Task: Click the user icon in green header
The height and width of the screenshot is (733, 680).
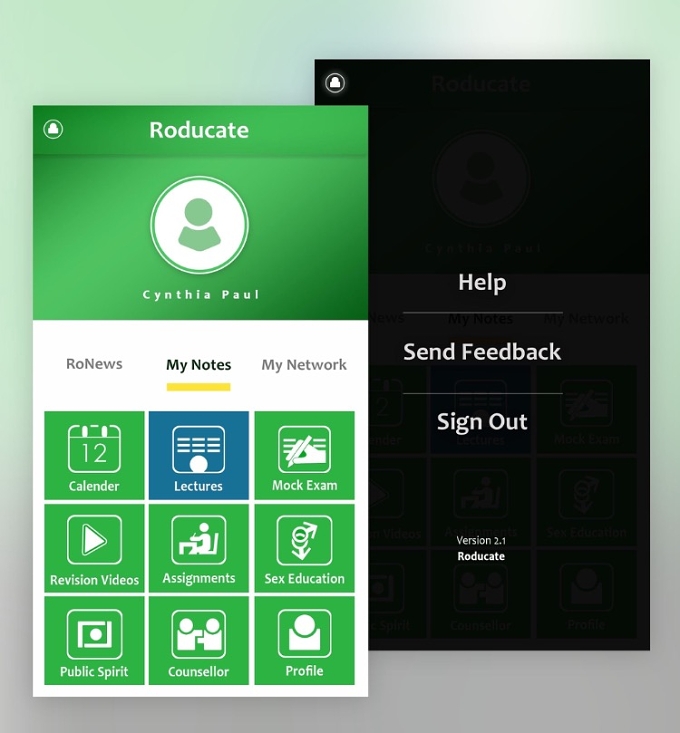Action: click(53, 129)
